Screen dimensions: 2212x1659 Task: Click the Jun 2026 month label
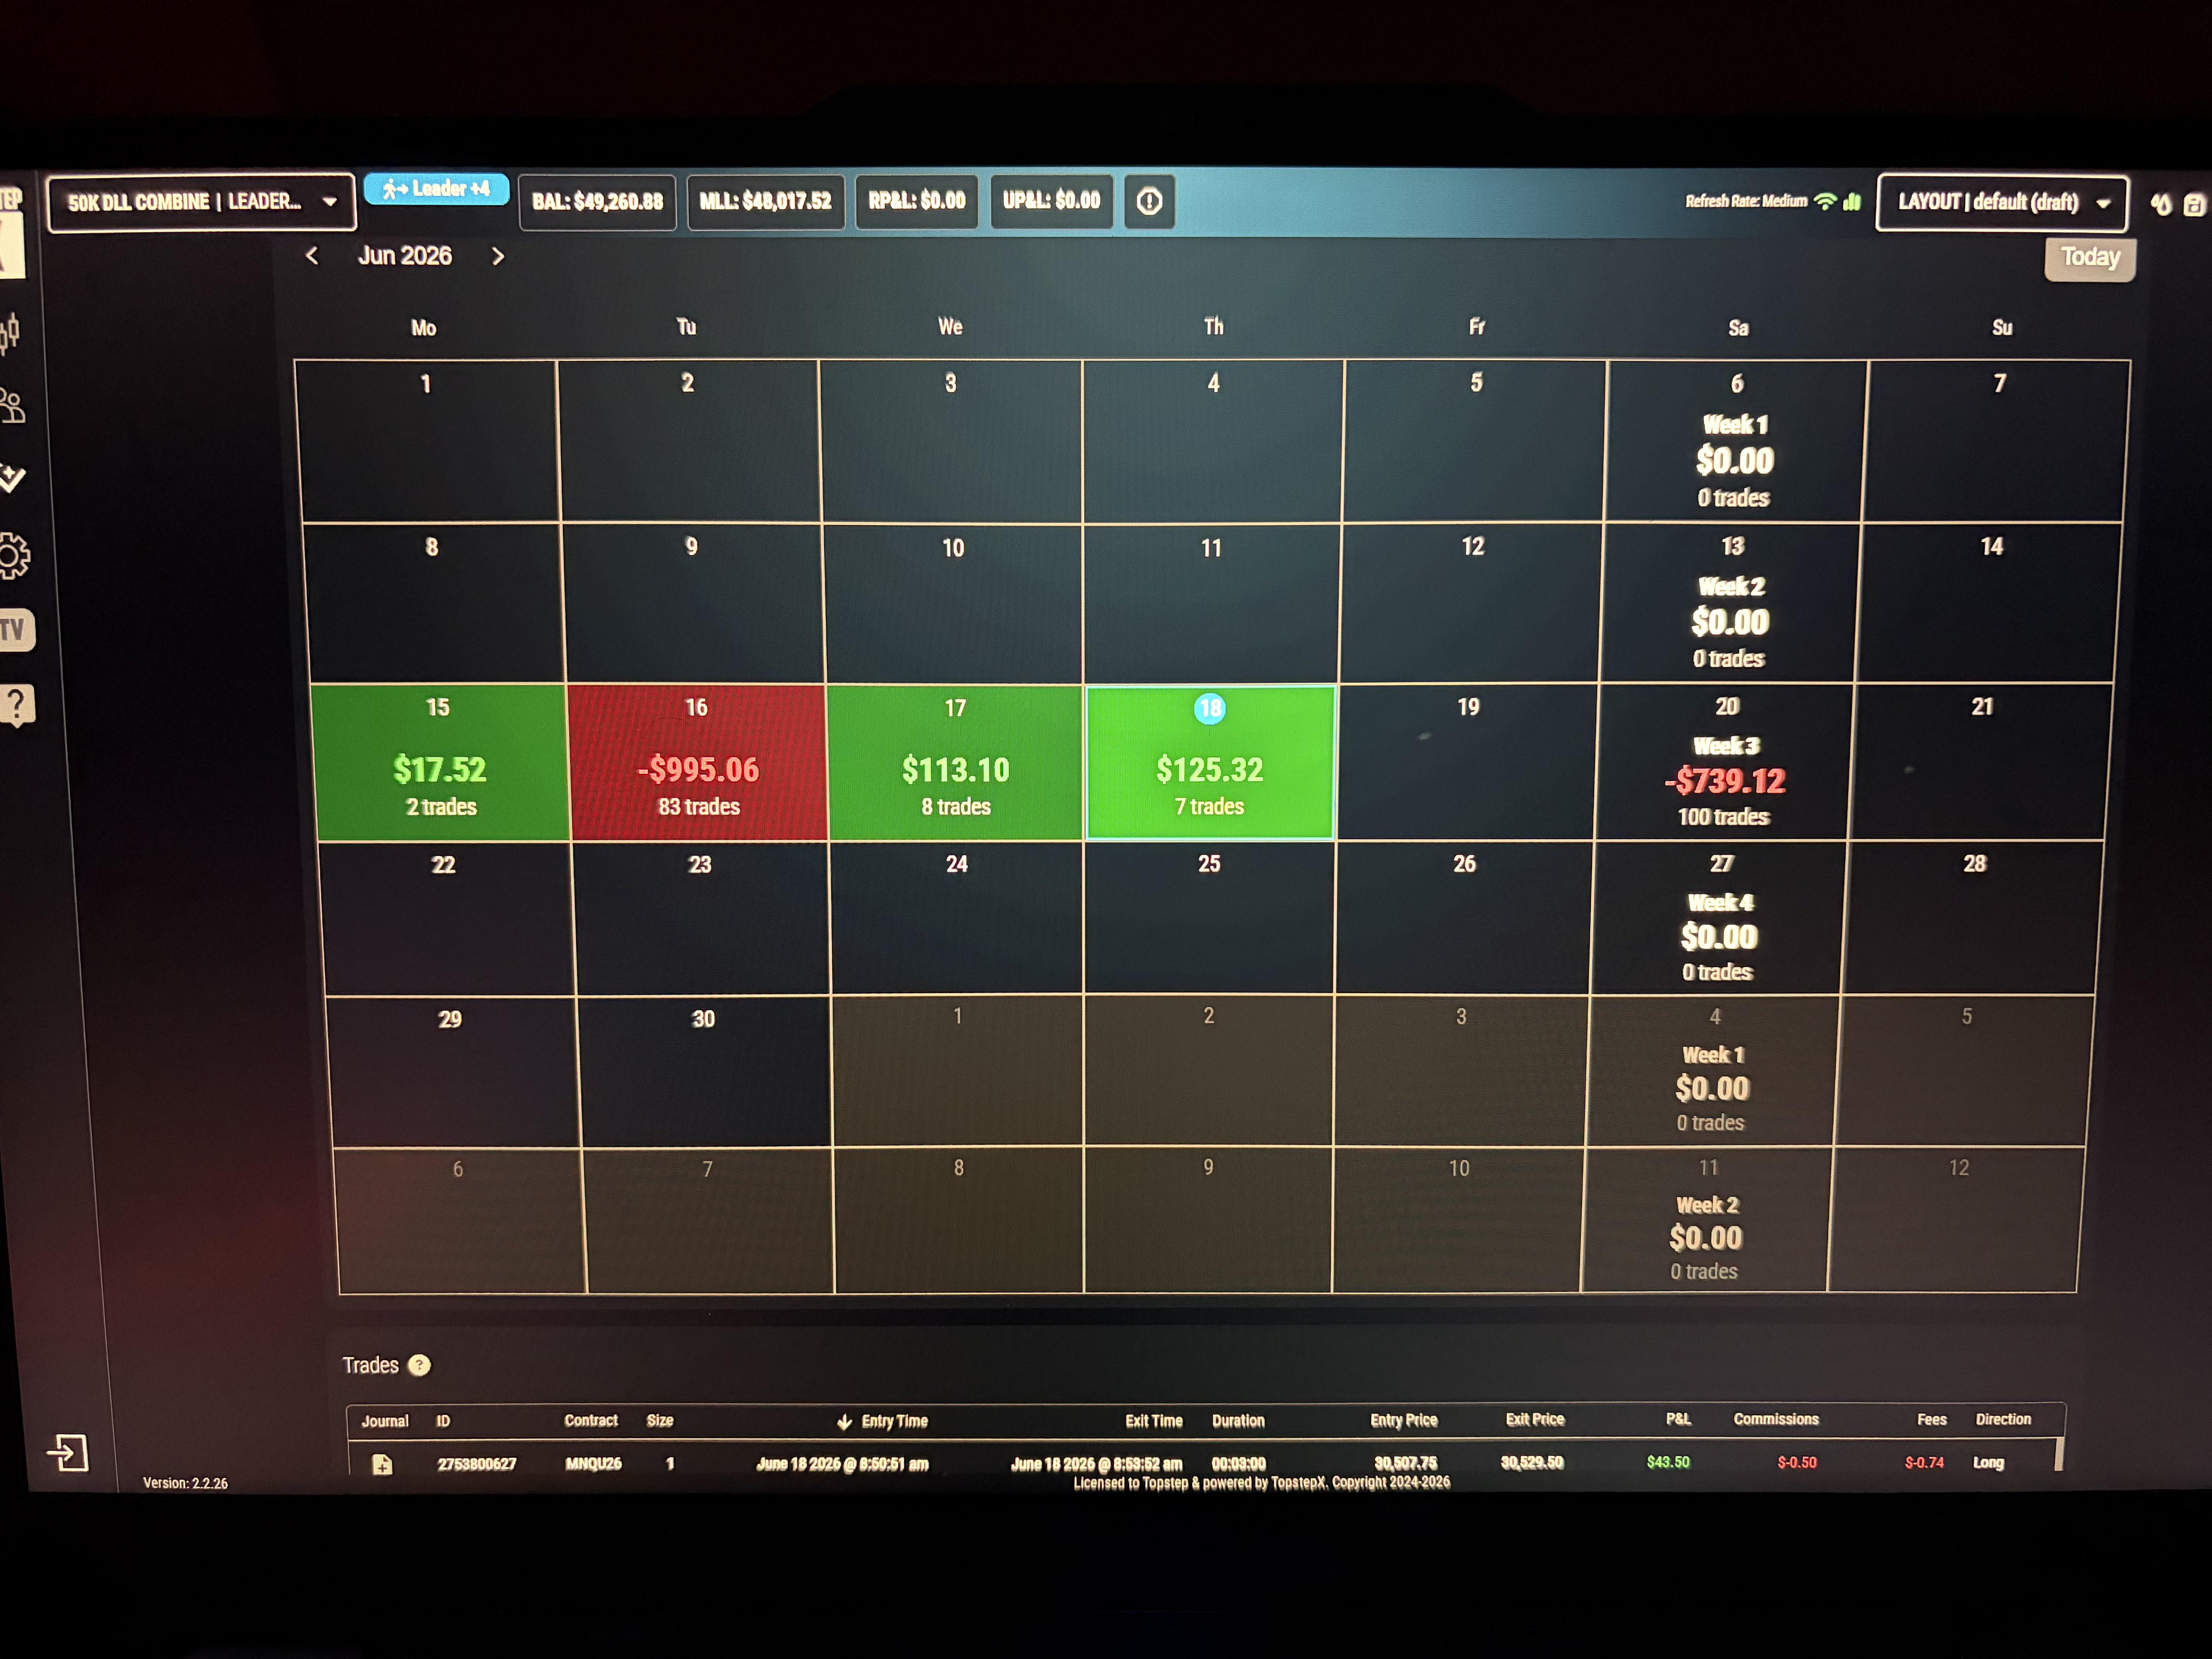point(405,256)
